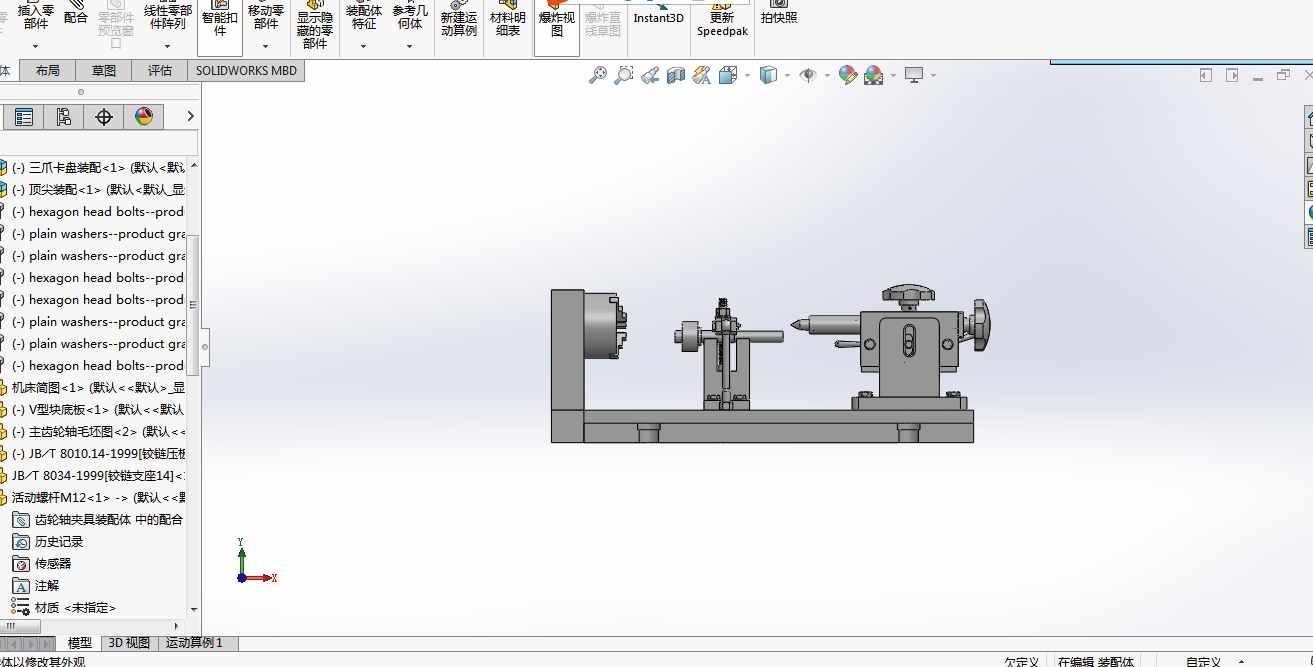The image size is (1313, 667).
Task: Switch to the PropertyManager tab icon
Action: coord(23,117)
